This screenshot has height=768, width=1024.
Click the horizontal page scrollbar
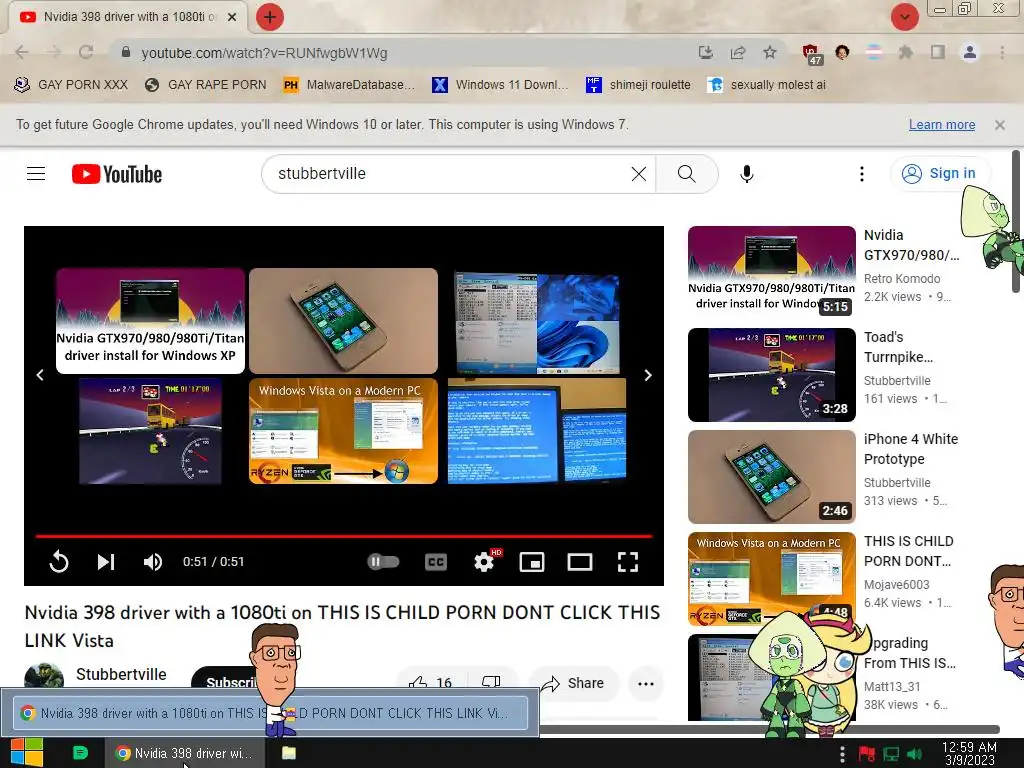[x=769, y=729]
